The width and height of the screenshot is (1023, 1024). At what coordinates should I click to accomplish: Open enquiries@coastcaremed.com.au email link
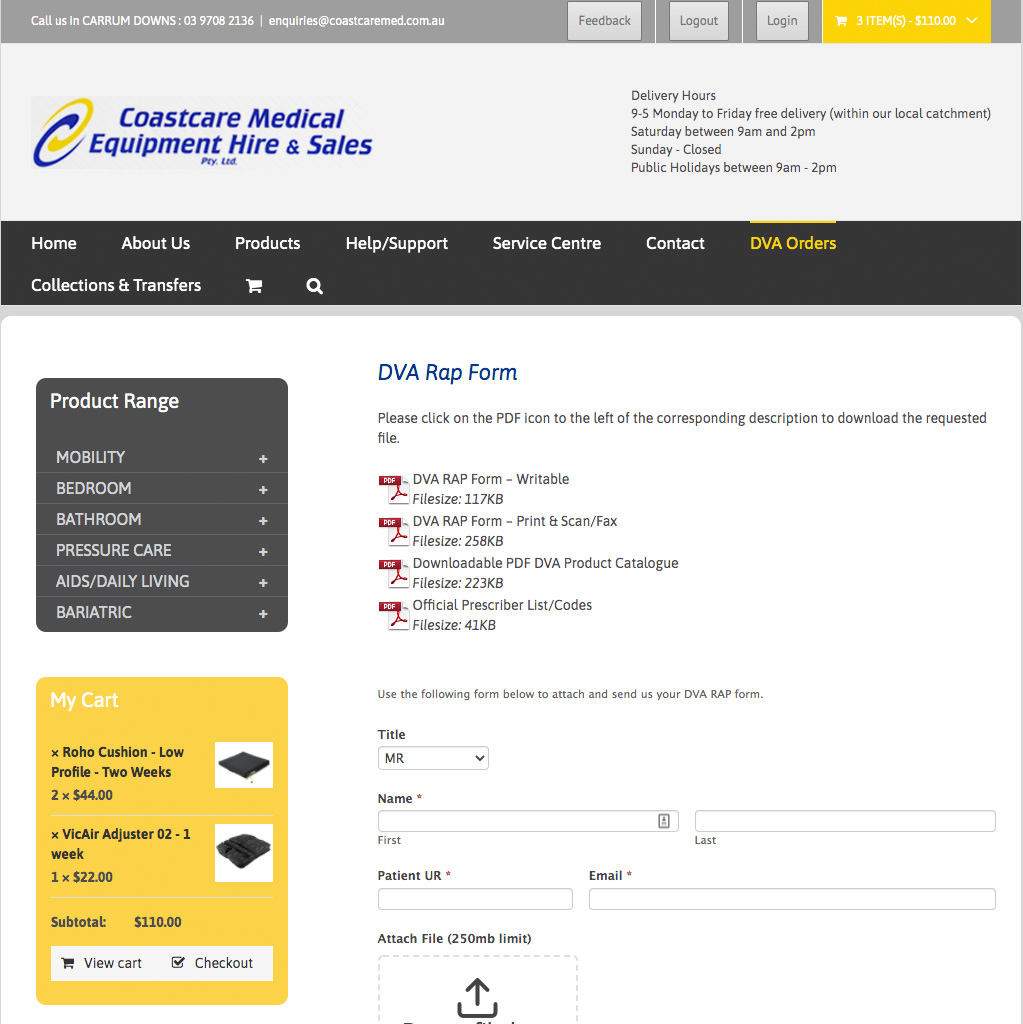click(357, 21)
